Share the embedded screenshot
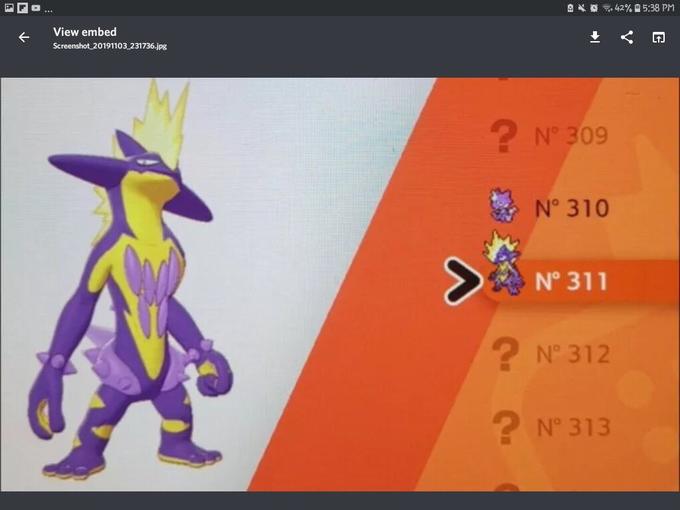The height and width of the screenshot is (510, 680). (627, 37)
